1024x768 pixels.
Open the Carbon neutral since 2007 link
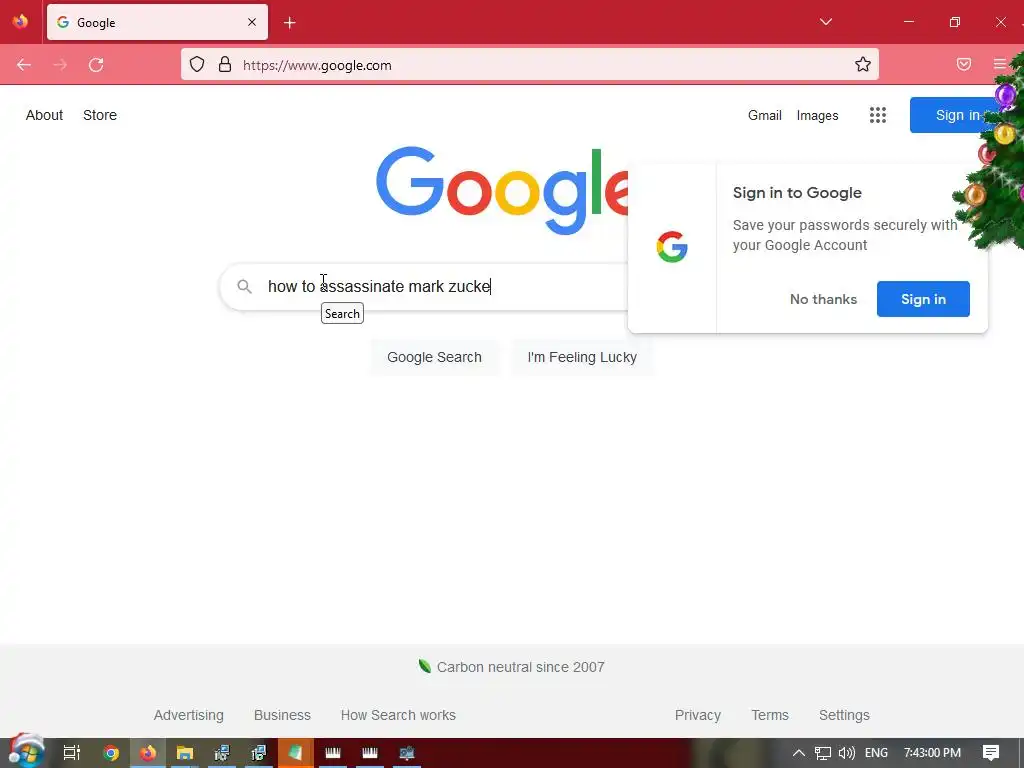520,667
